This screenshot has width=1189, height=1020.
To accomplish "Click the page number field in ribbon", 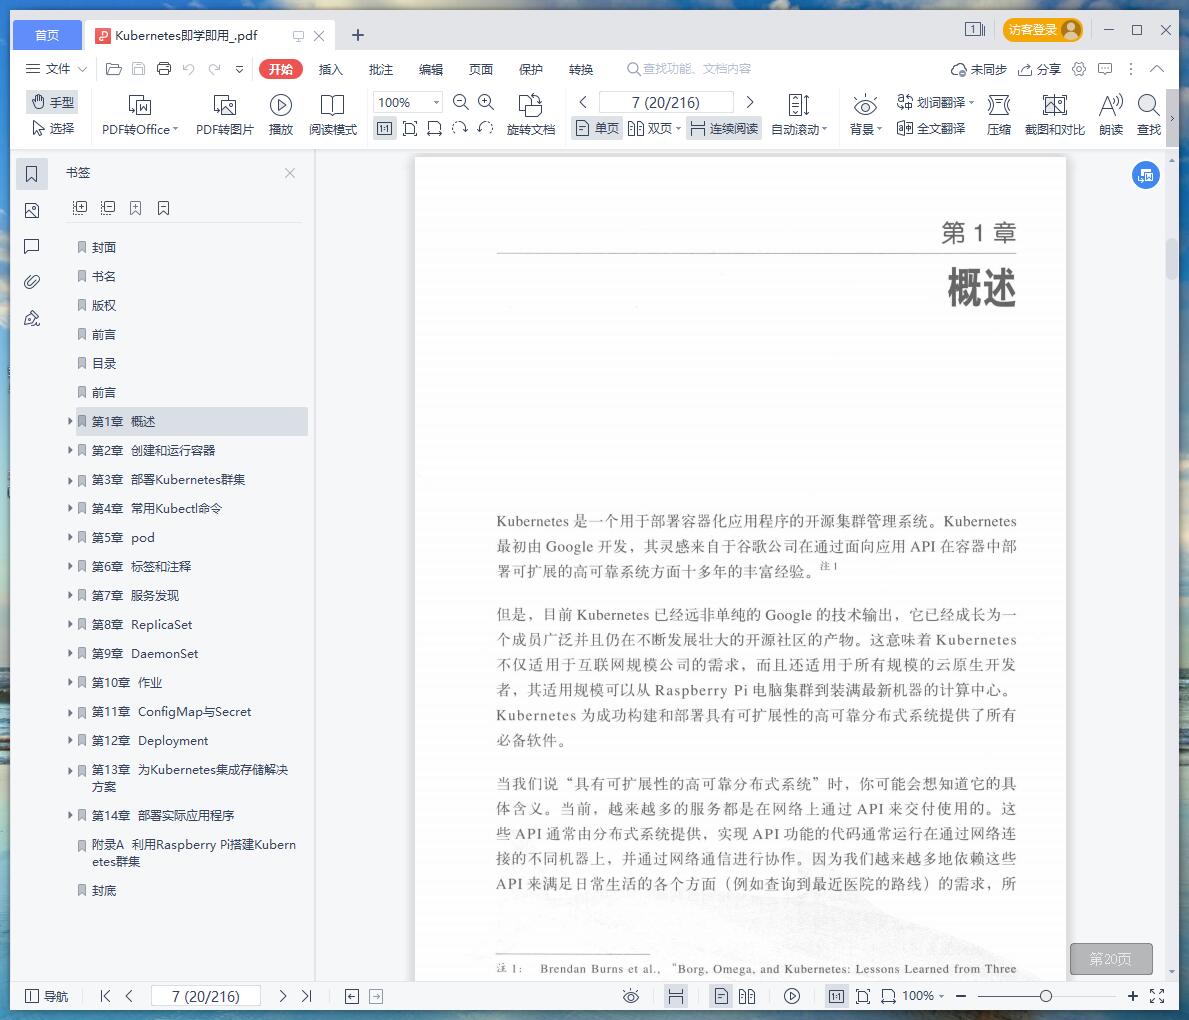I will (x=666, y=102).
